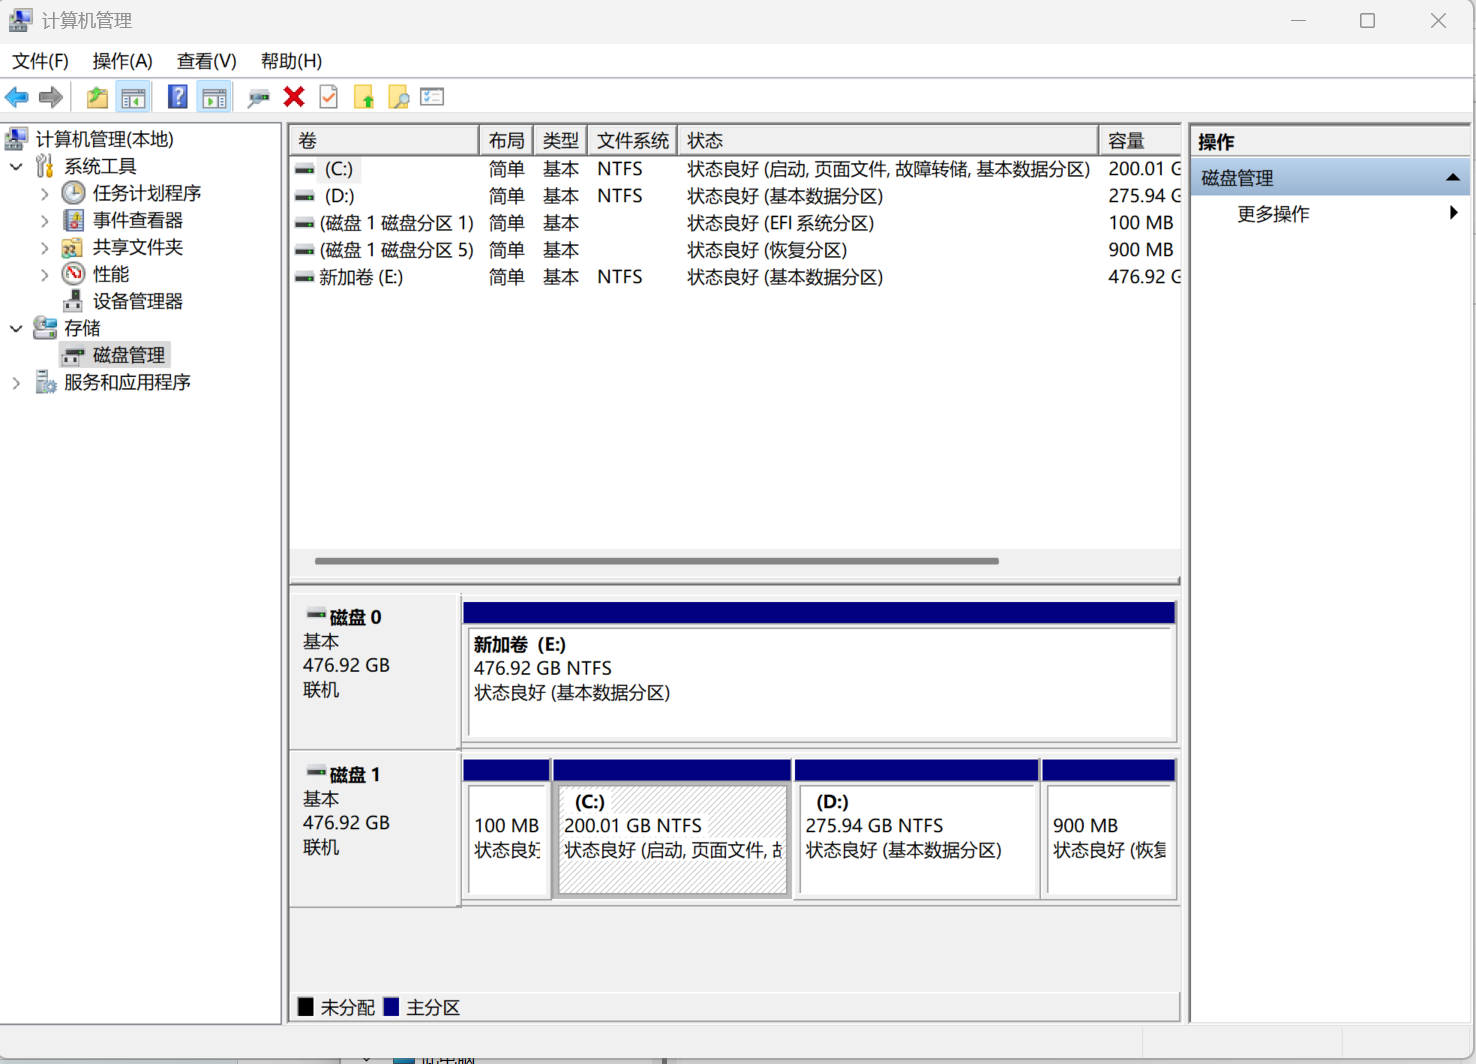This screenshot has height=1064, width=1476.
Task: Click the drive icon beside (C:) volume row
Action: pos(304,170)
